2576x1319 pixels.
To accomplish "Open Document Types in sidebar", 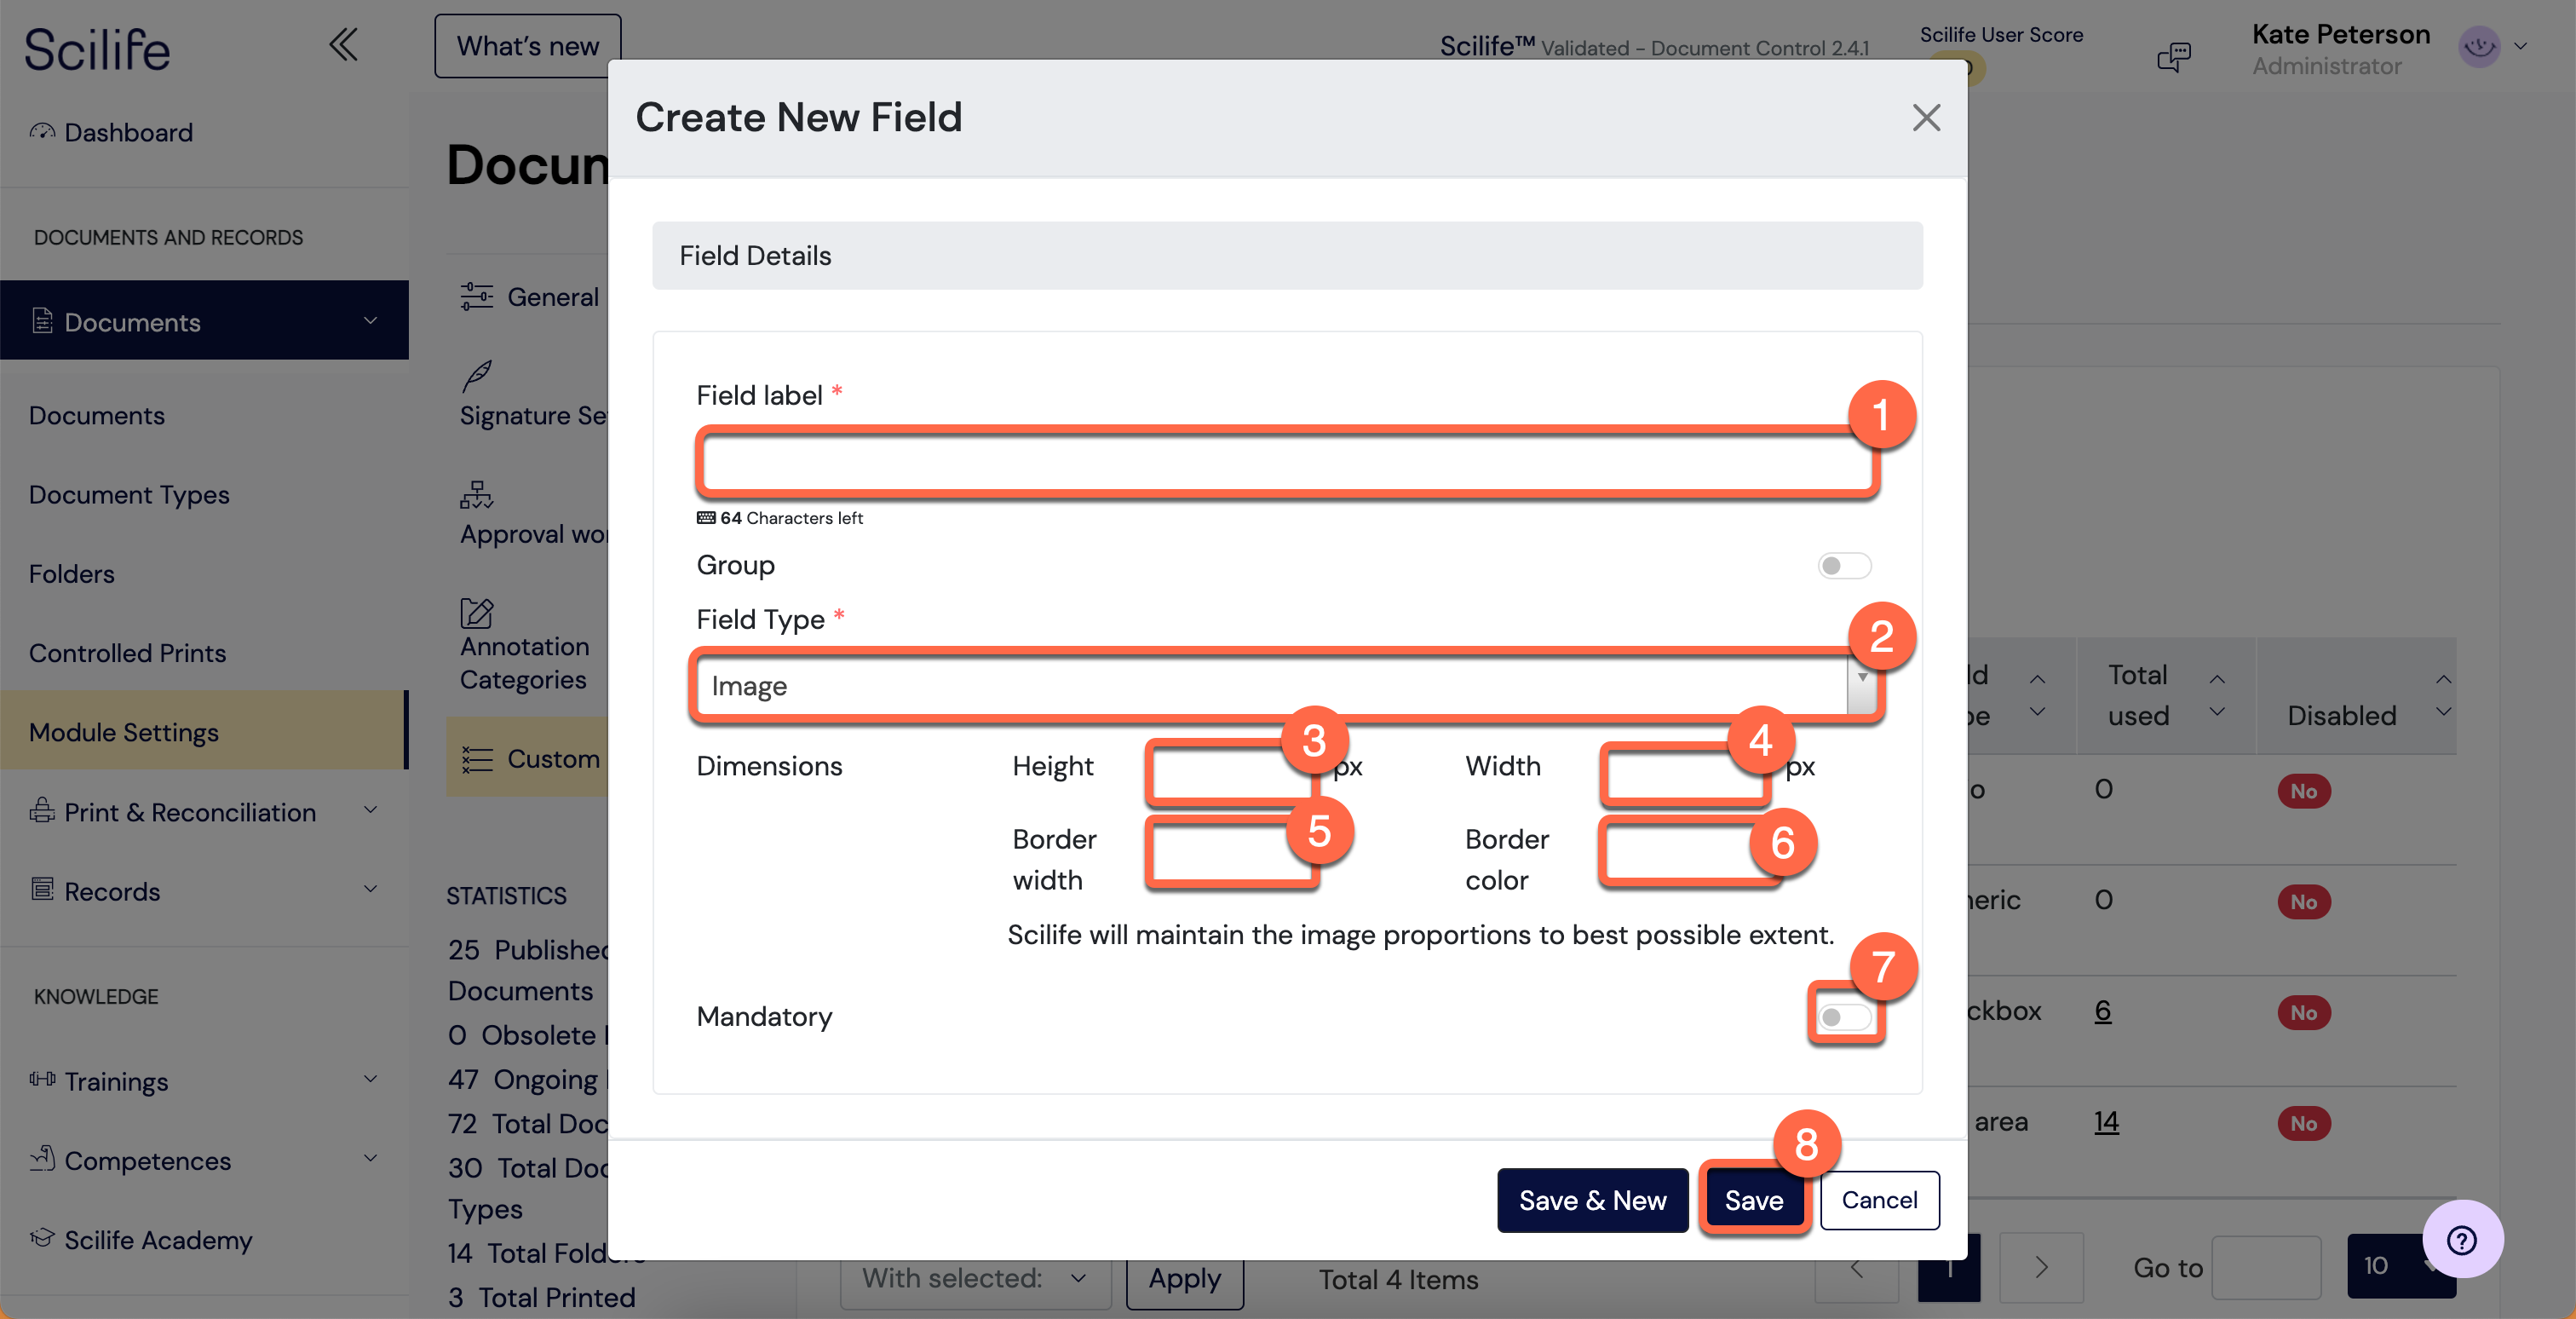I will pos(129,494).
